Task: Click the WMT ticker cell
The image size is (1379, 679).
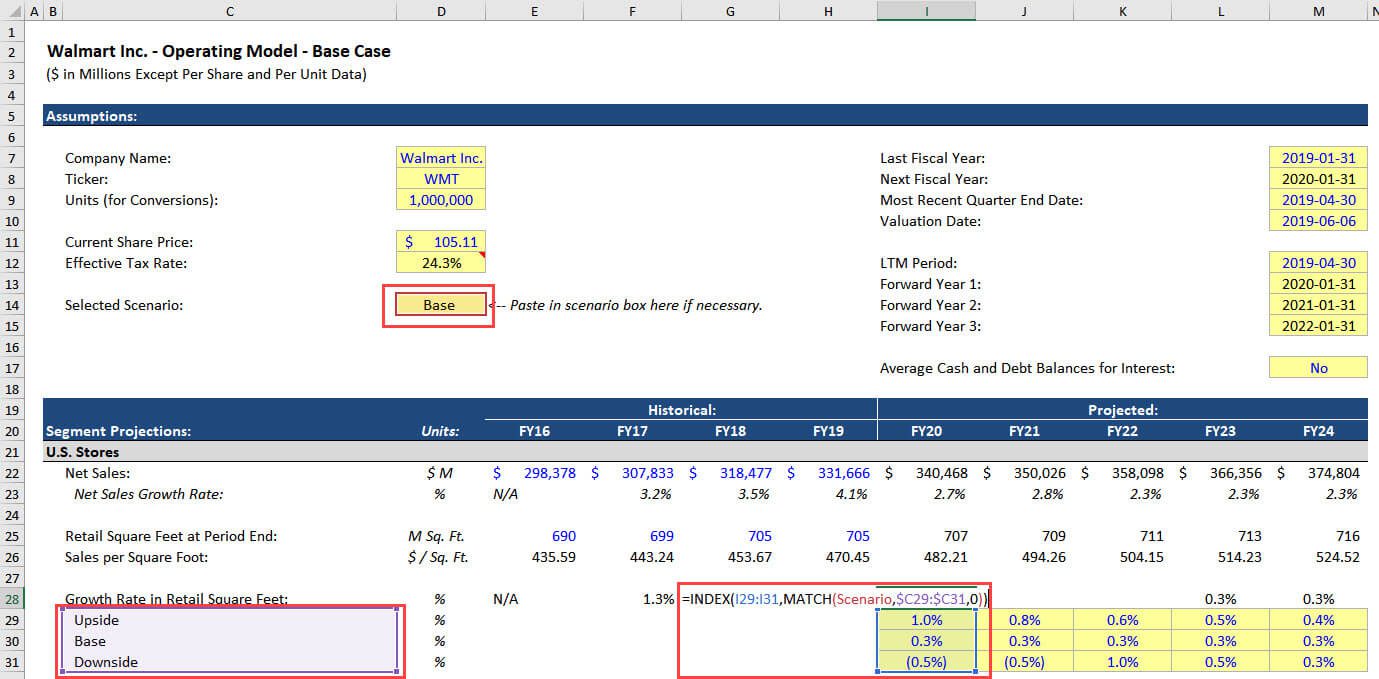Action: click(x=441, y=179)
